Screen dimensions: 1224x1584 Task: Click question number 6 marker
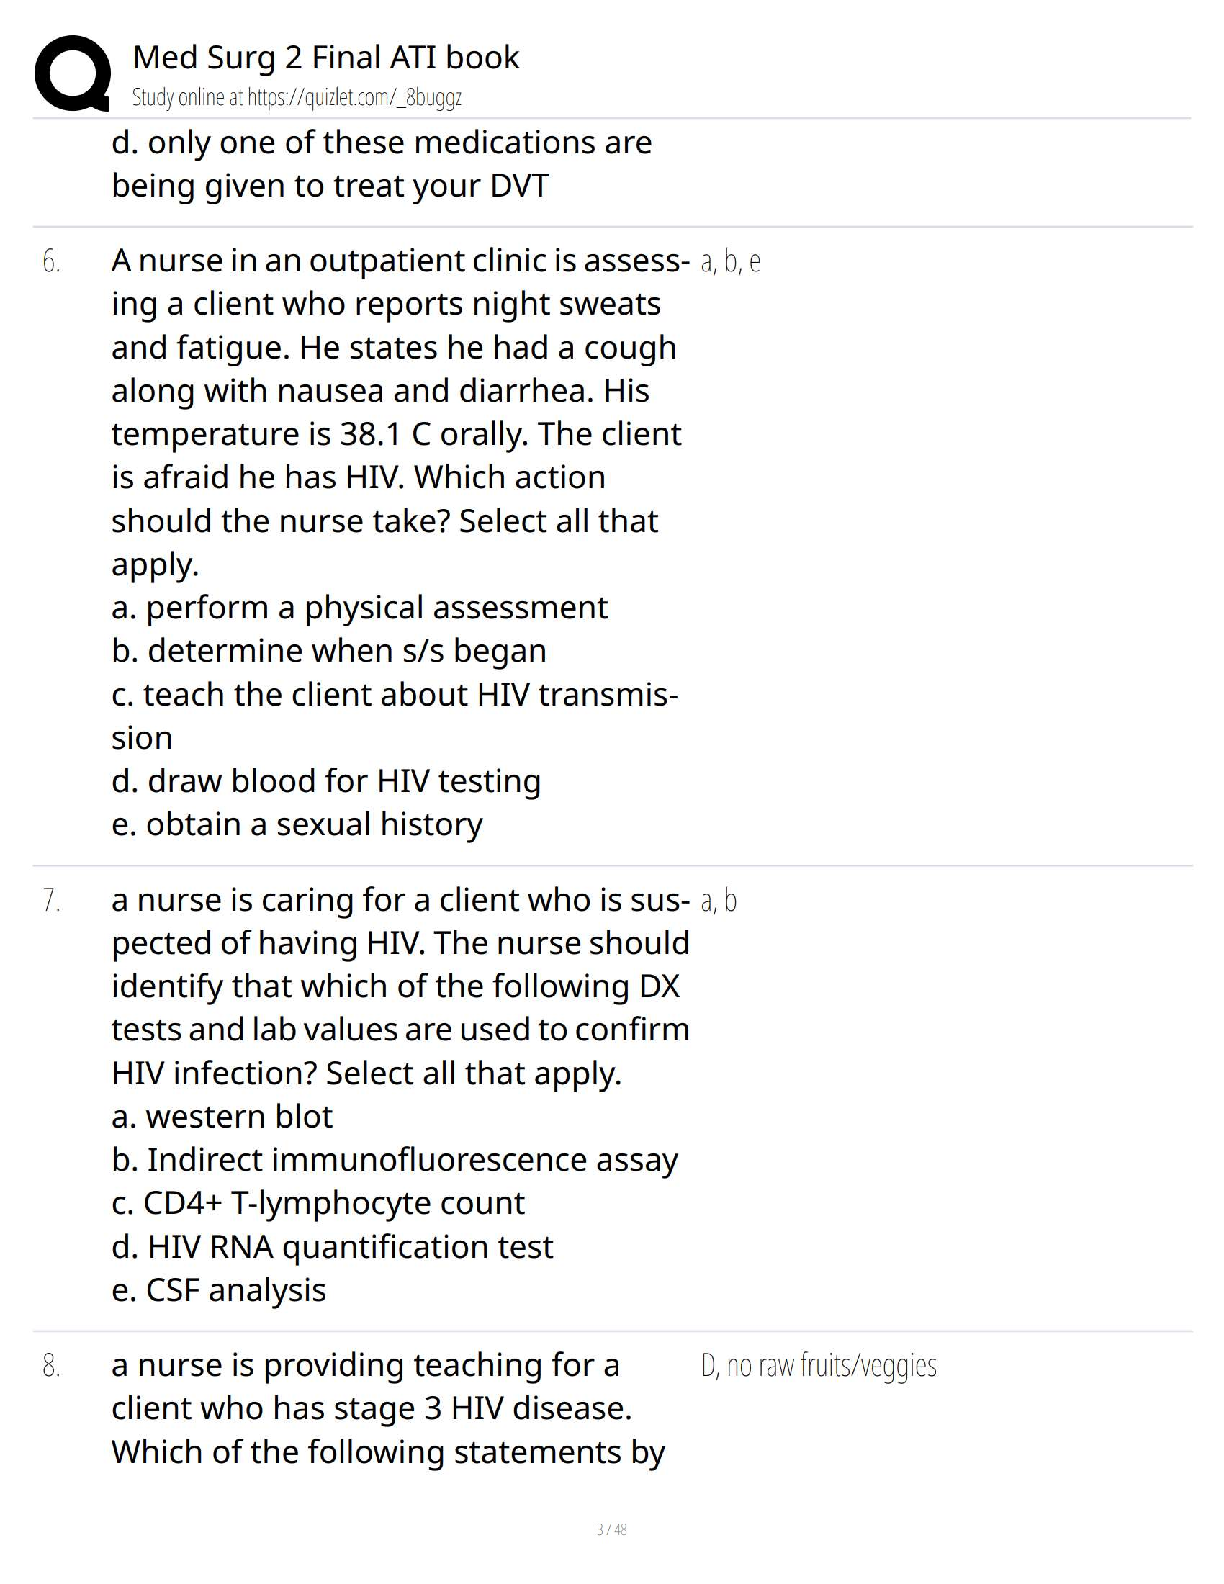tap(52, 262)
